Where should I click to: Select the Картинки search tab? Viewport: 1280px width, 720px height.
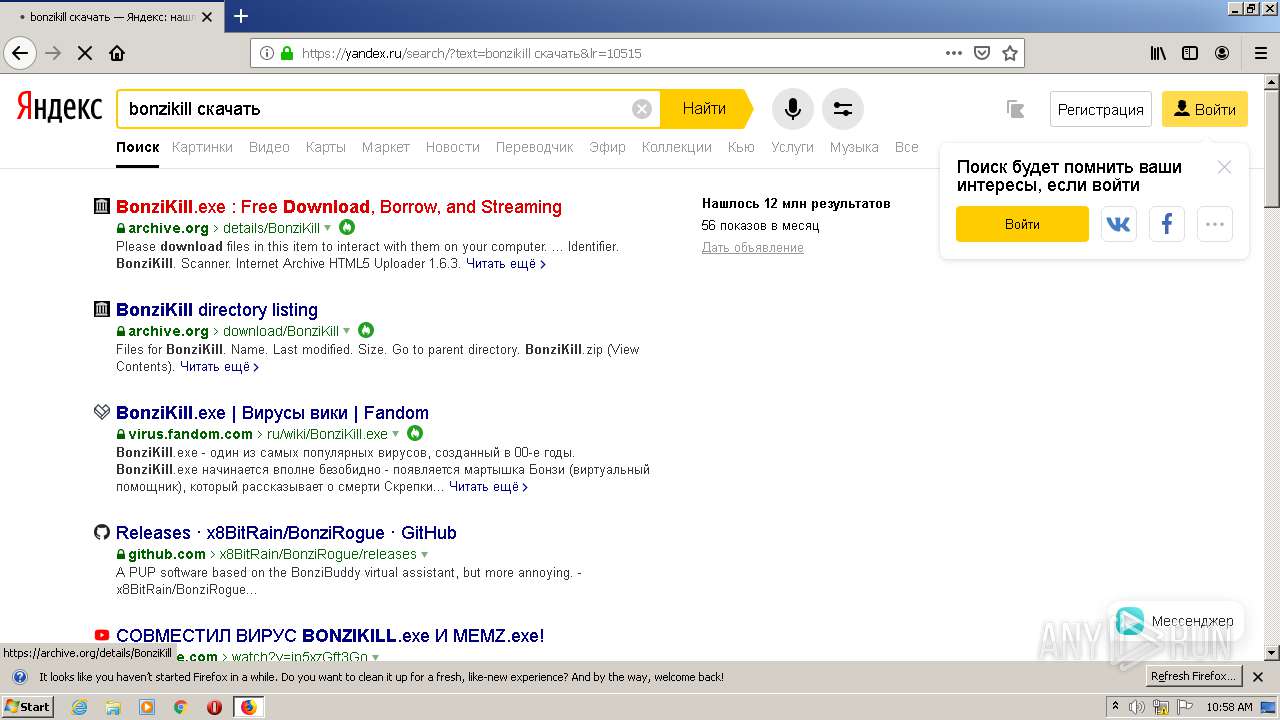(x=202, y=147)
